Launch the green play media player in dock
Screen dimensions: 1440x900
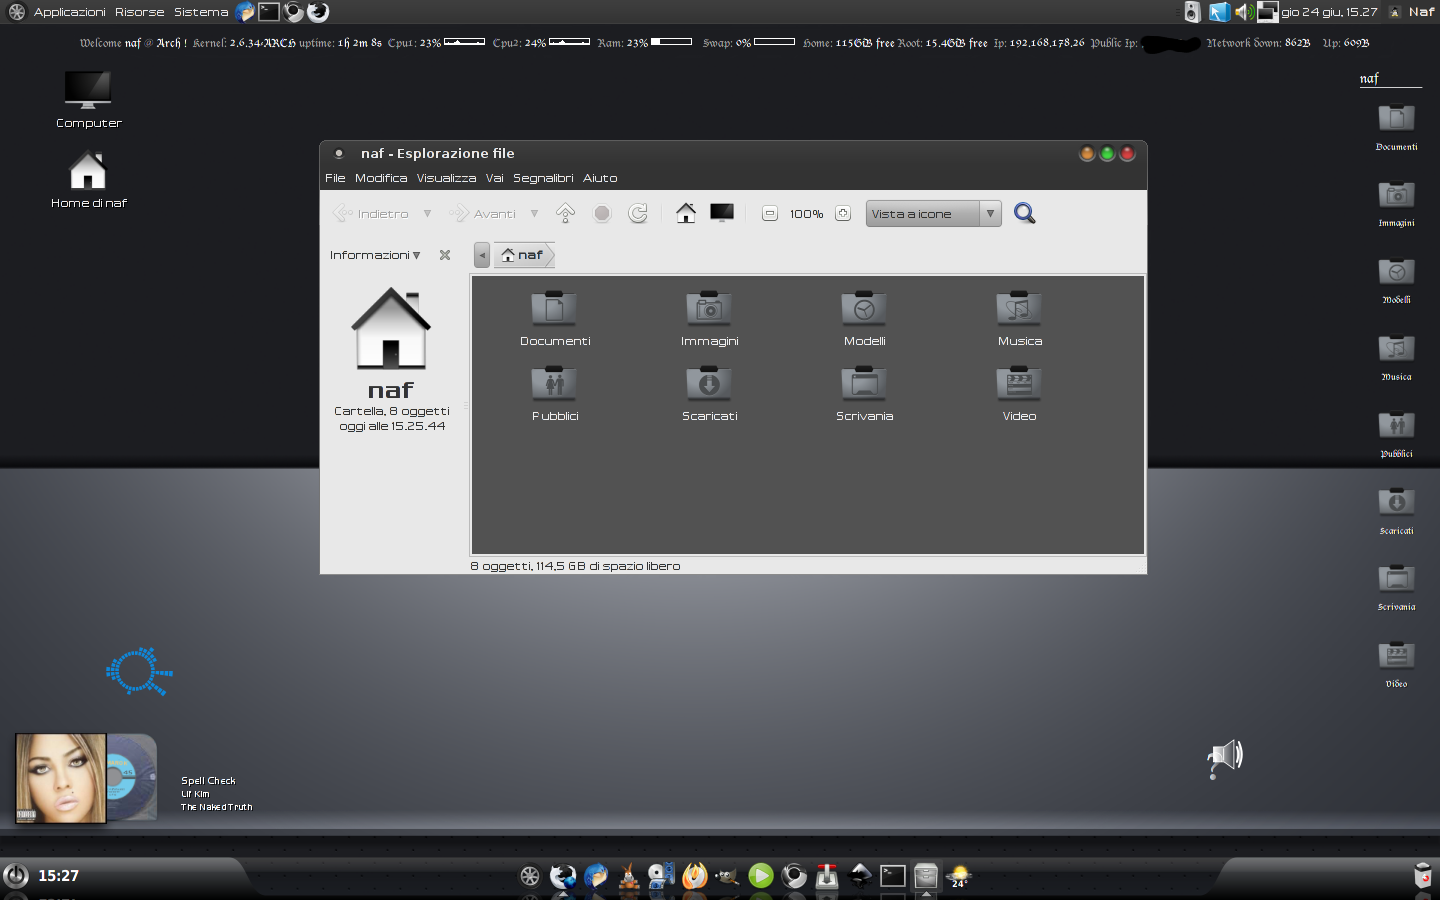[x=761, y=877]
